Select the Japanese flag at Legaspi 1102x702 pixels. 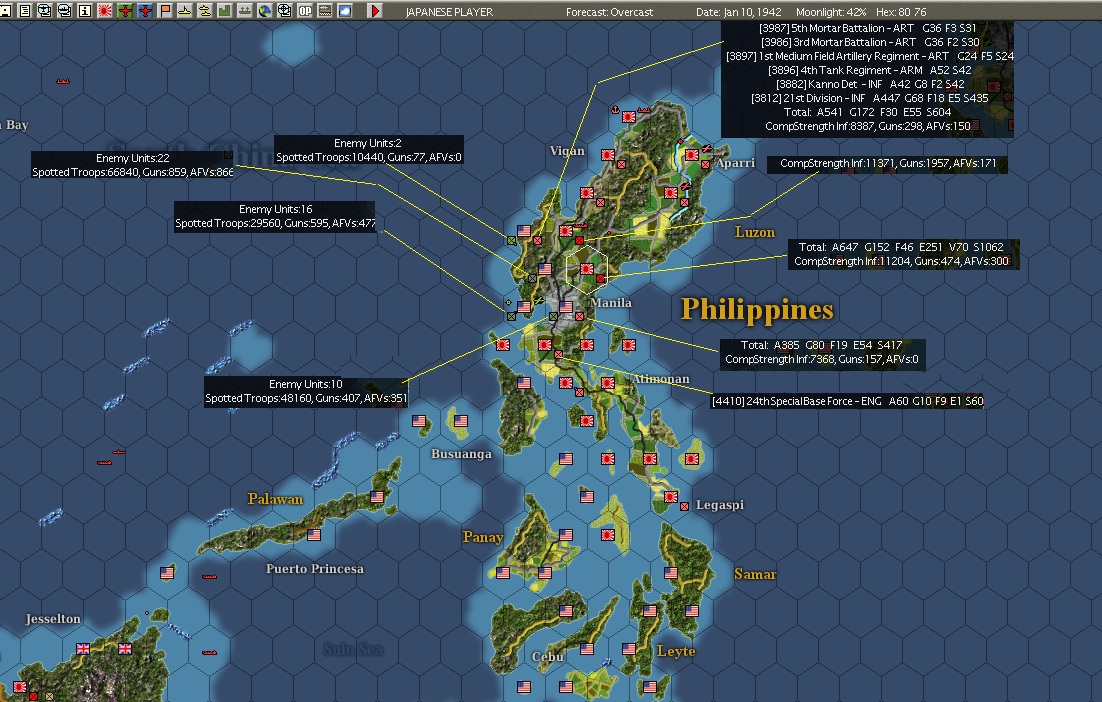(671, 497)
